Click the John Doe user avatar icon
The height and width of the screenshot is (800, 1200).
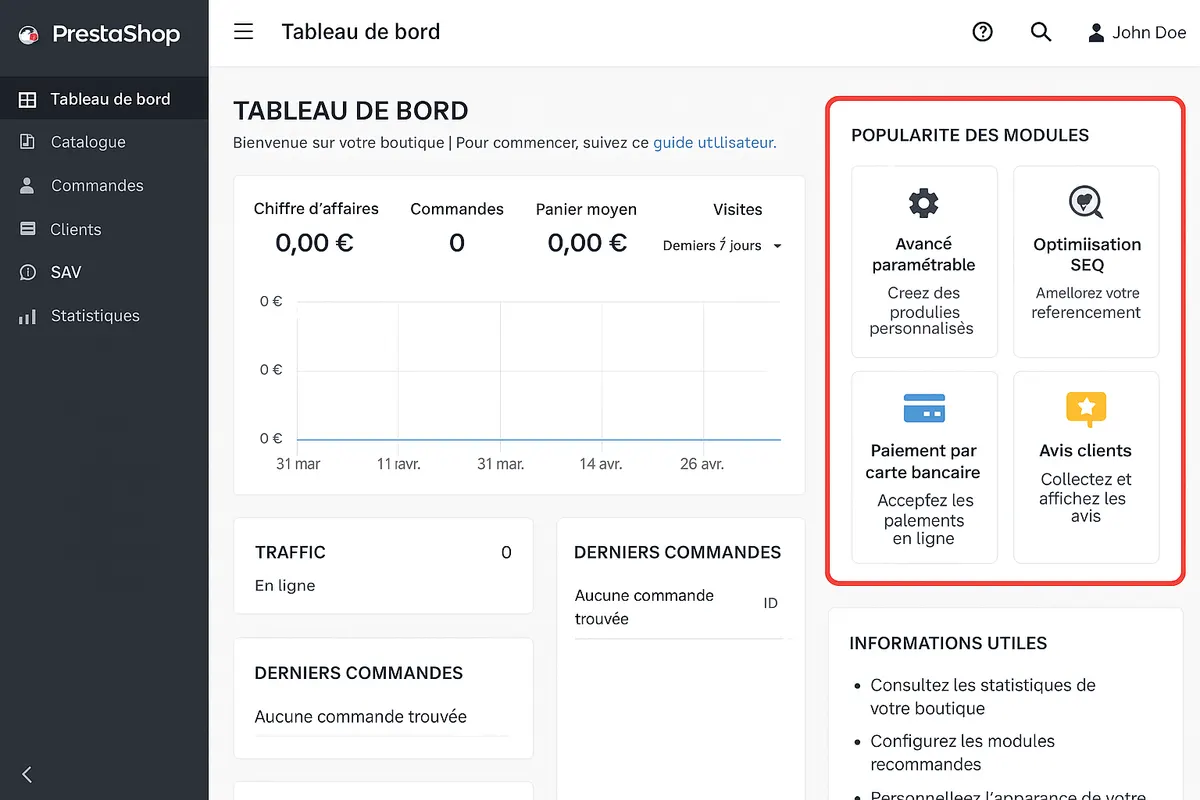[1097, 32]
